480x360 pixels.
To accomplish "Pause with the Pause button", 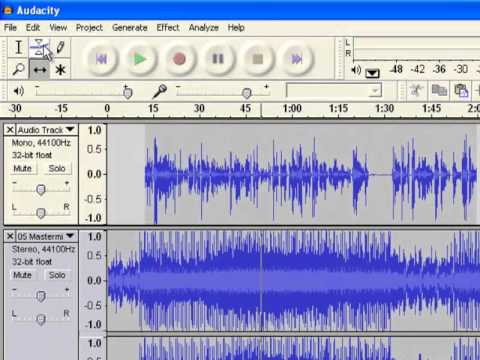I will click(218, 59).
